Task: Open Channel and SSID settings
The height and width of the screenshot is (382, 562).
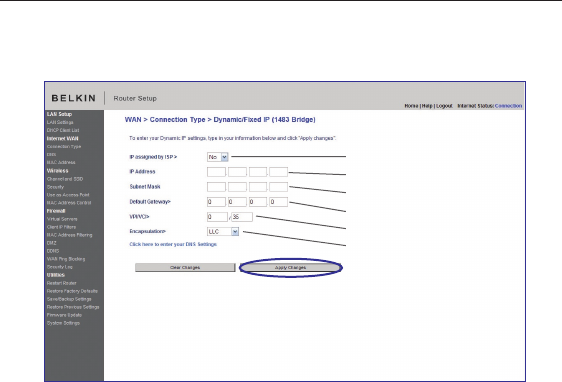Action: 65,179
